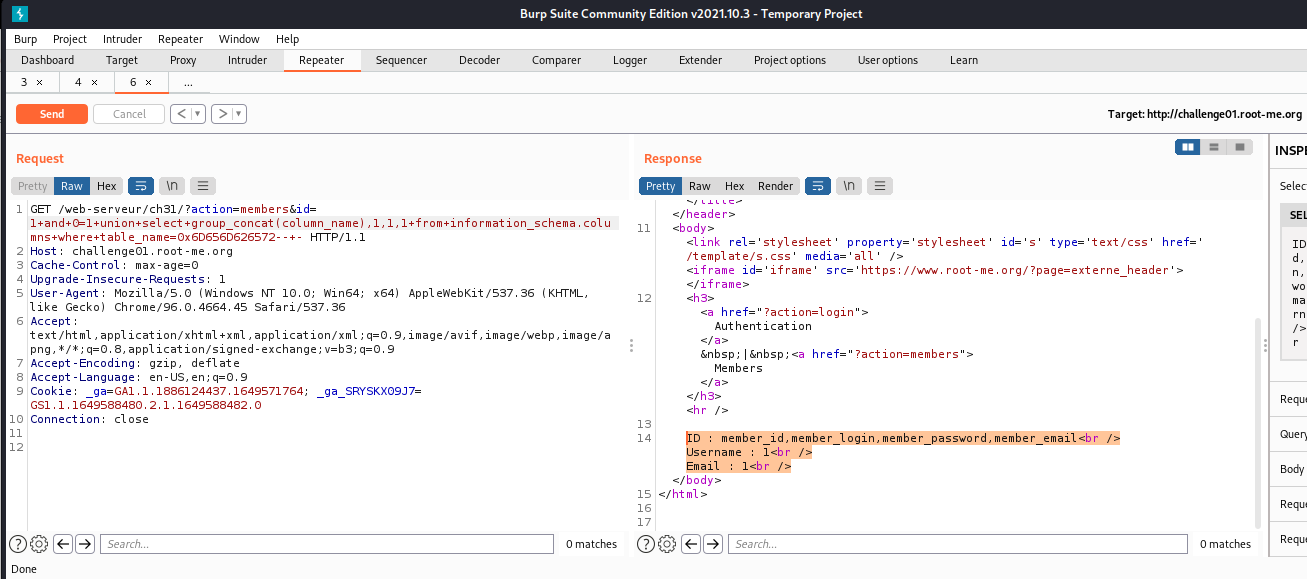The width and height of the screenshot is (1307, 579).
Task: Open the back history dropdown arrow
Action: (198, 114)
